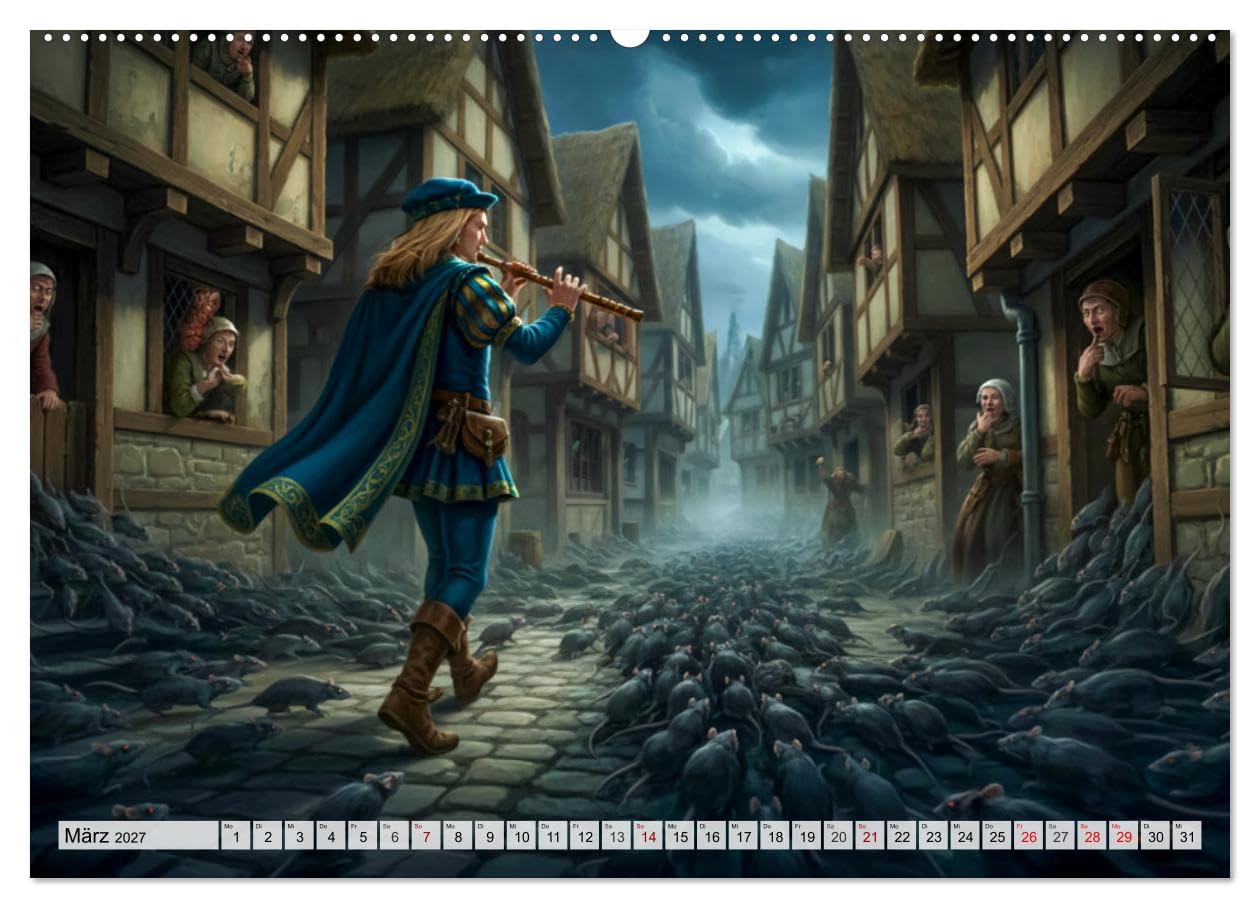
Task: Click day 8 in the calendar strip
Action: point(457,836)
